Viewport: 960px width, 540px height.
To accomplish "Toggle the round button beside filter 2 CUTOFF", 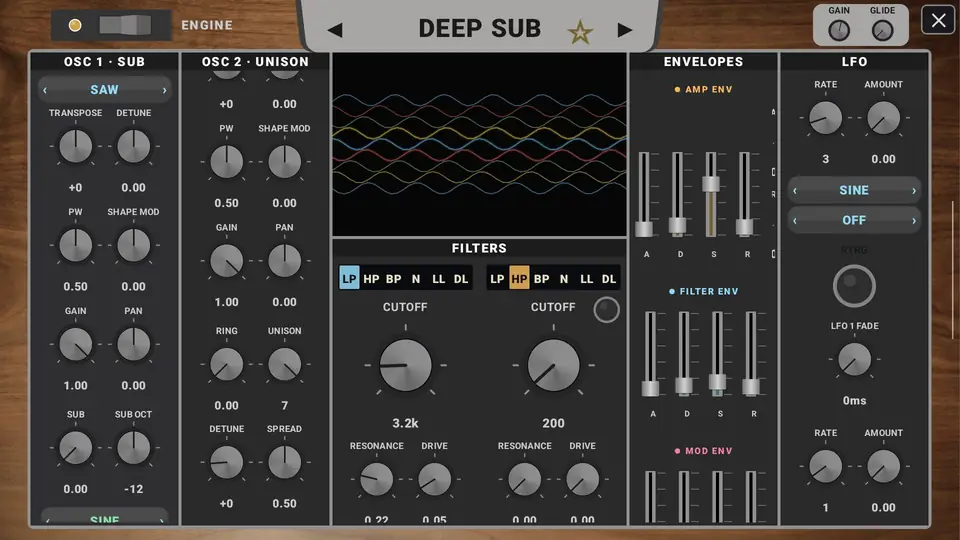I will coord(606,310).
